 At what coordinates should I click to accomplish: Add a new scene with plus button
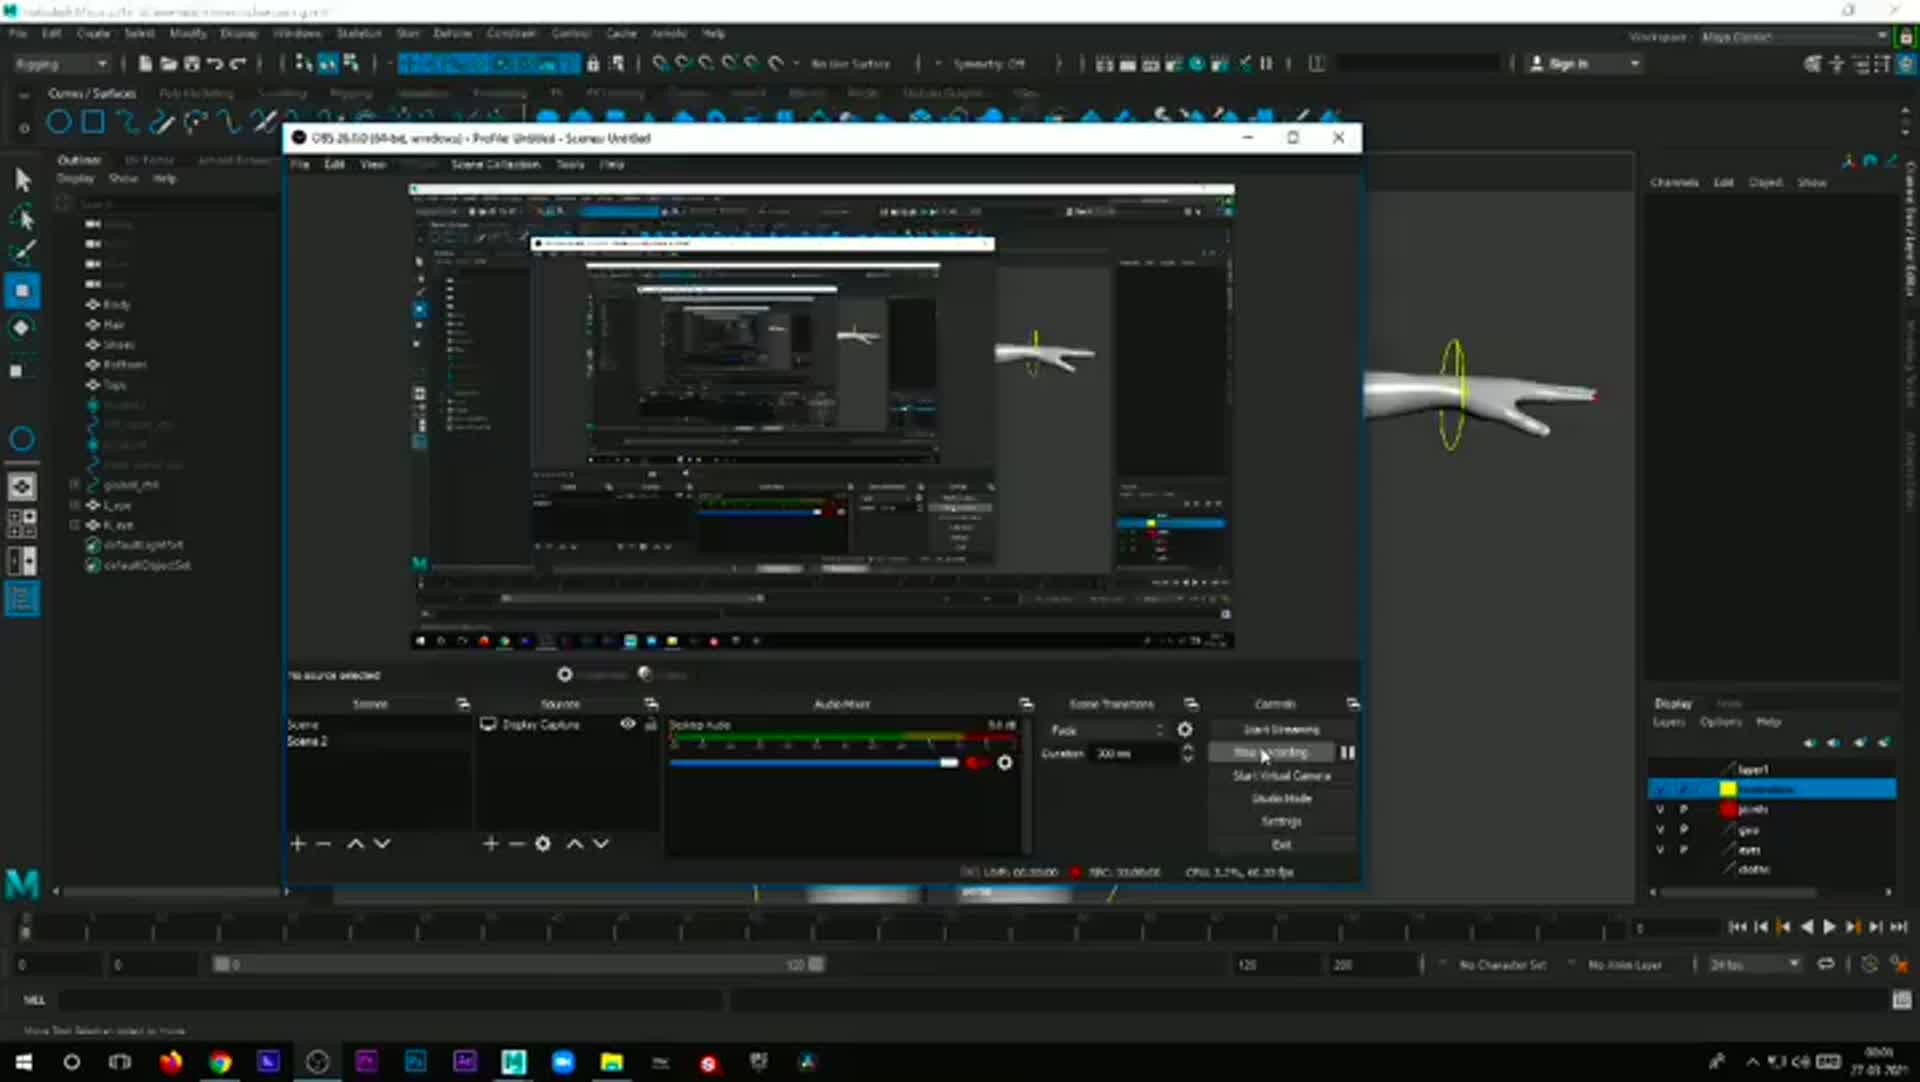(297, 844)
